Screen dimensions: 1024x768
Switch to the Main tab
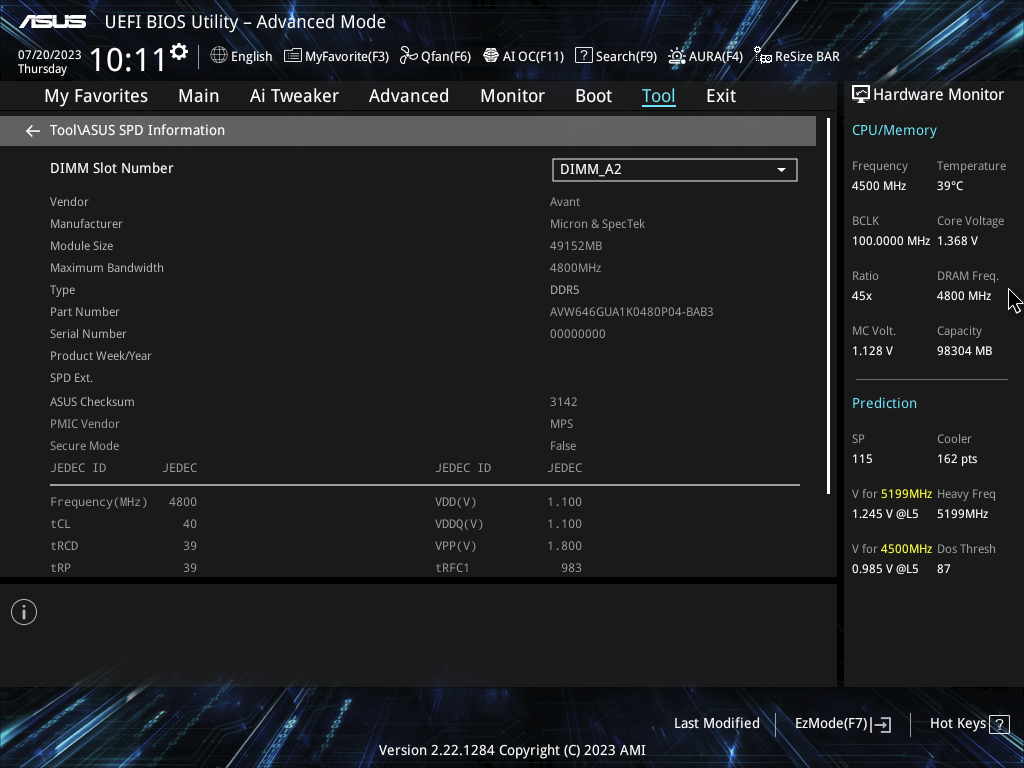pyautogui.click(x=199, y=96)
